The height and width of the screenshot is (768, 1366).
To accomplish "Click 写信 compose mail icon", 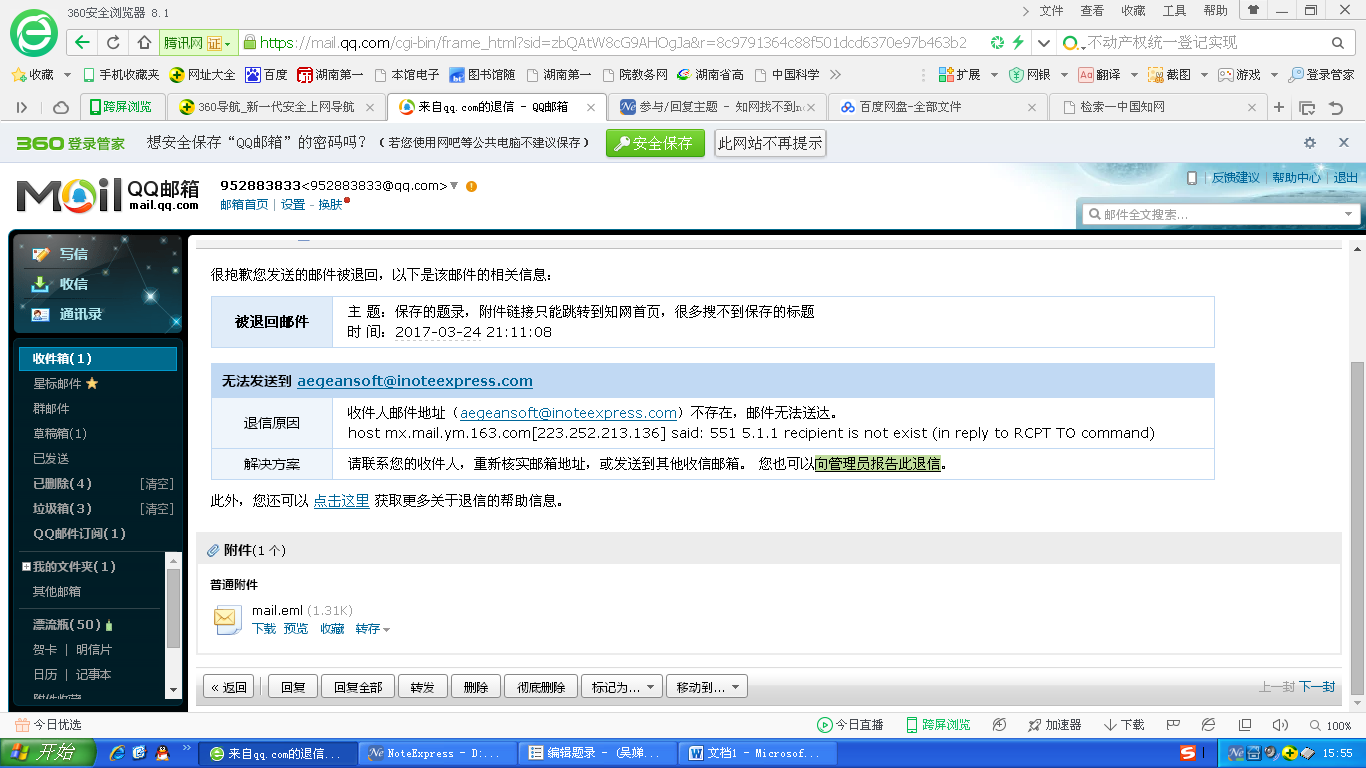I will (41, 254).
